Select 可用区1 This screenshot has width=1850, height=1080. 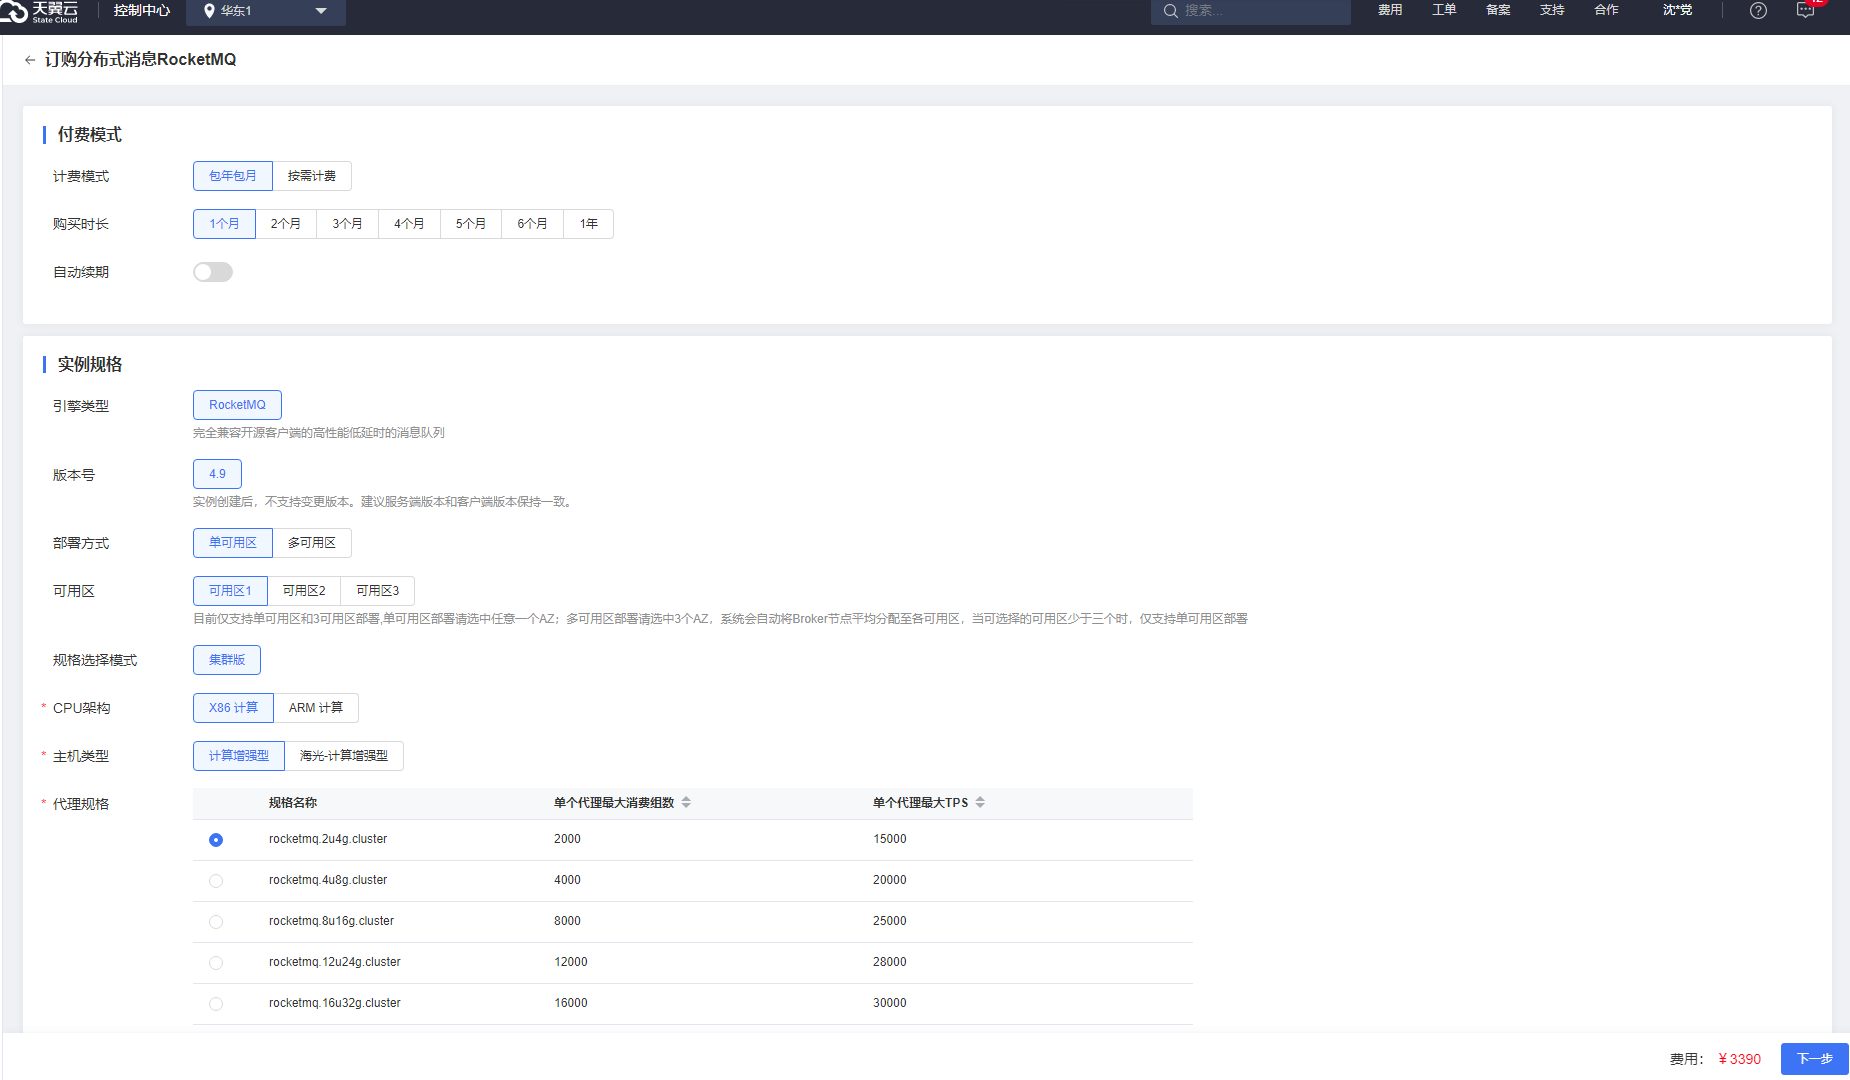pos(230,591)
